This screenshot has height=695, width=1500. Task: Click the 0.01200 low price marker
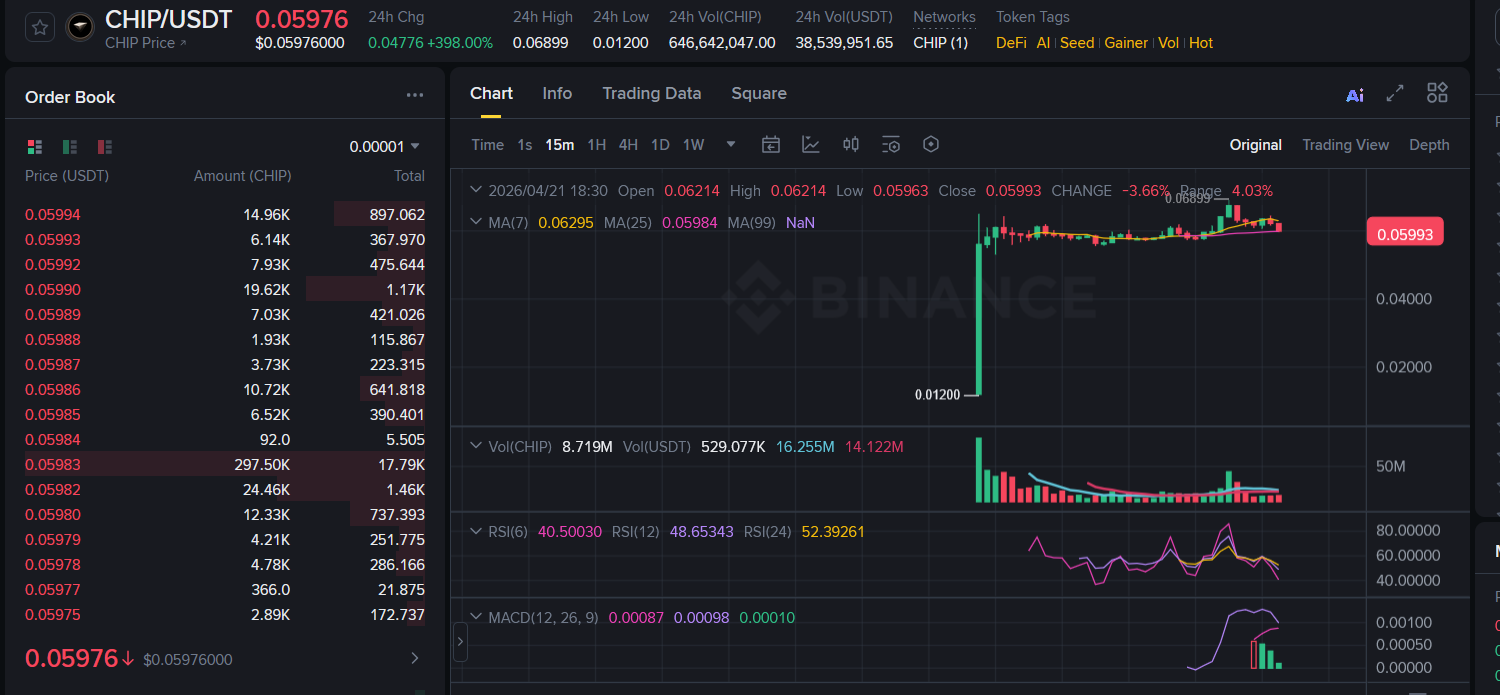coord(937,395)
